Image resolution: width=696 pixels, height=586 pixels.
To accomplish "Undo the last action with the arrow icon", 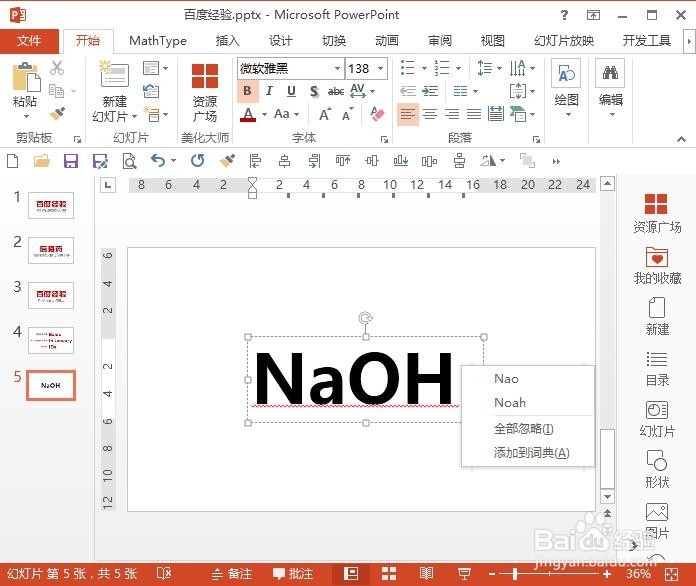I will (x=158, y=160).
